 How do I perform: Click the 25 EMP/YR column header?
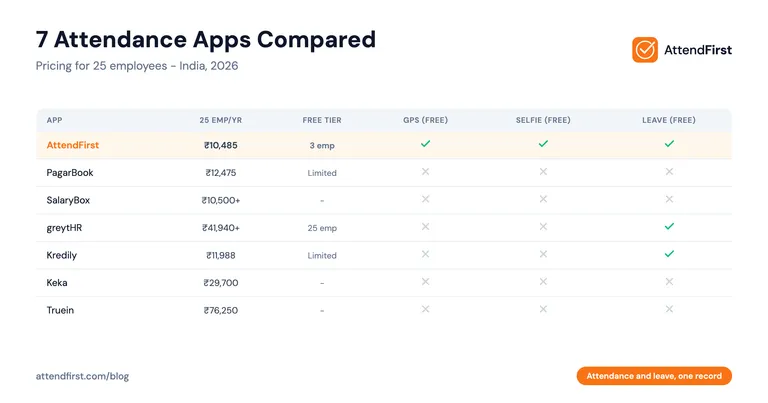(220, 120)
